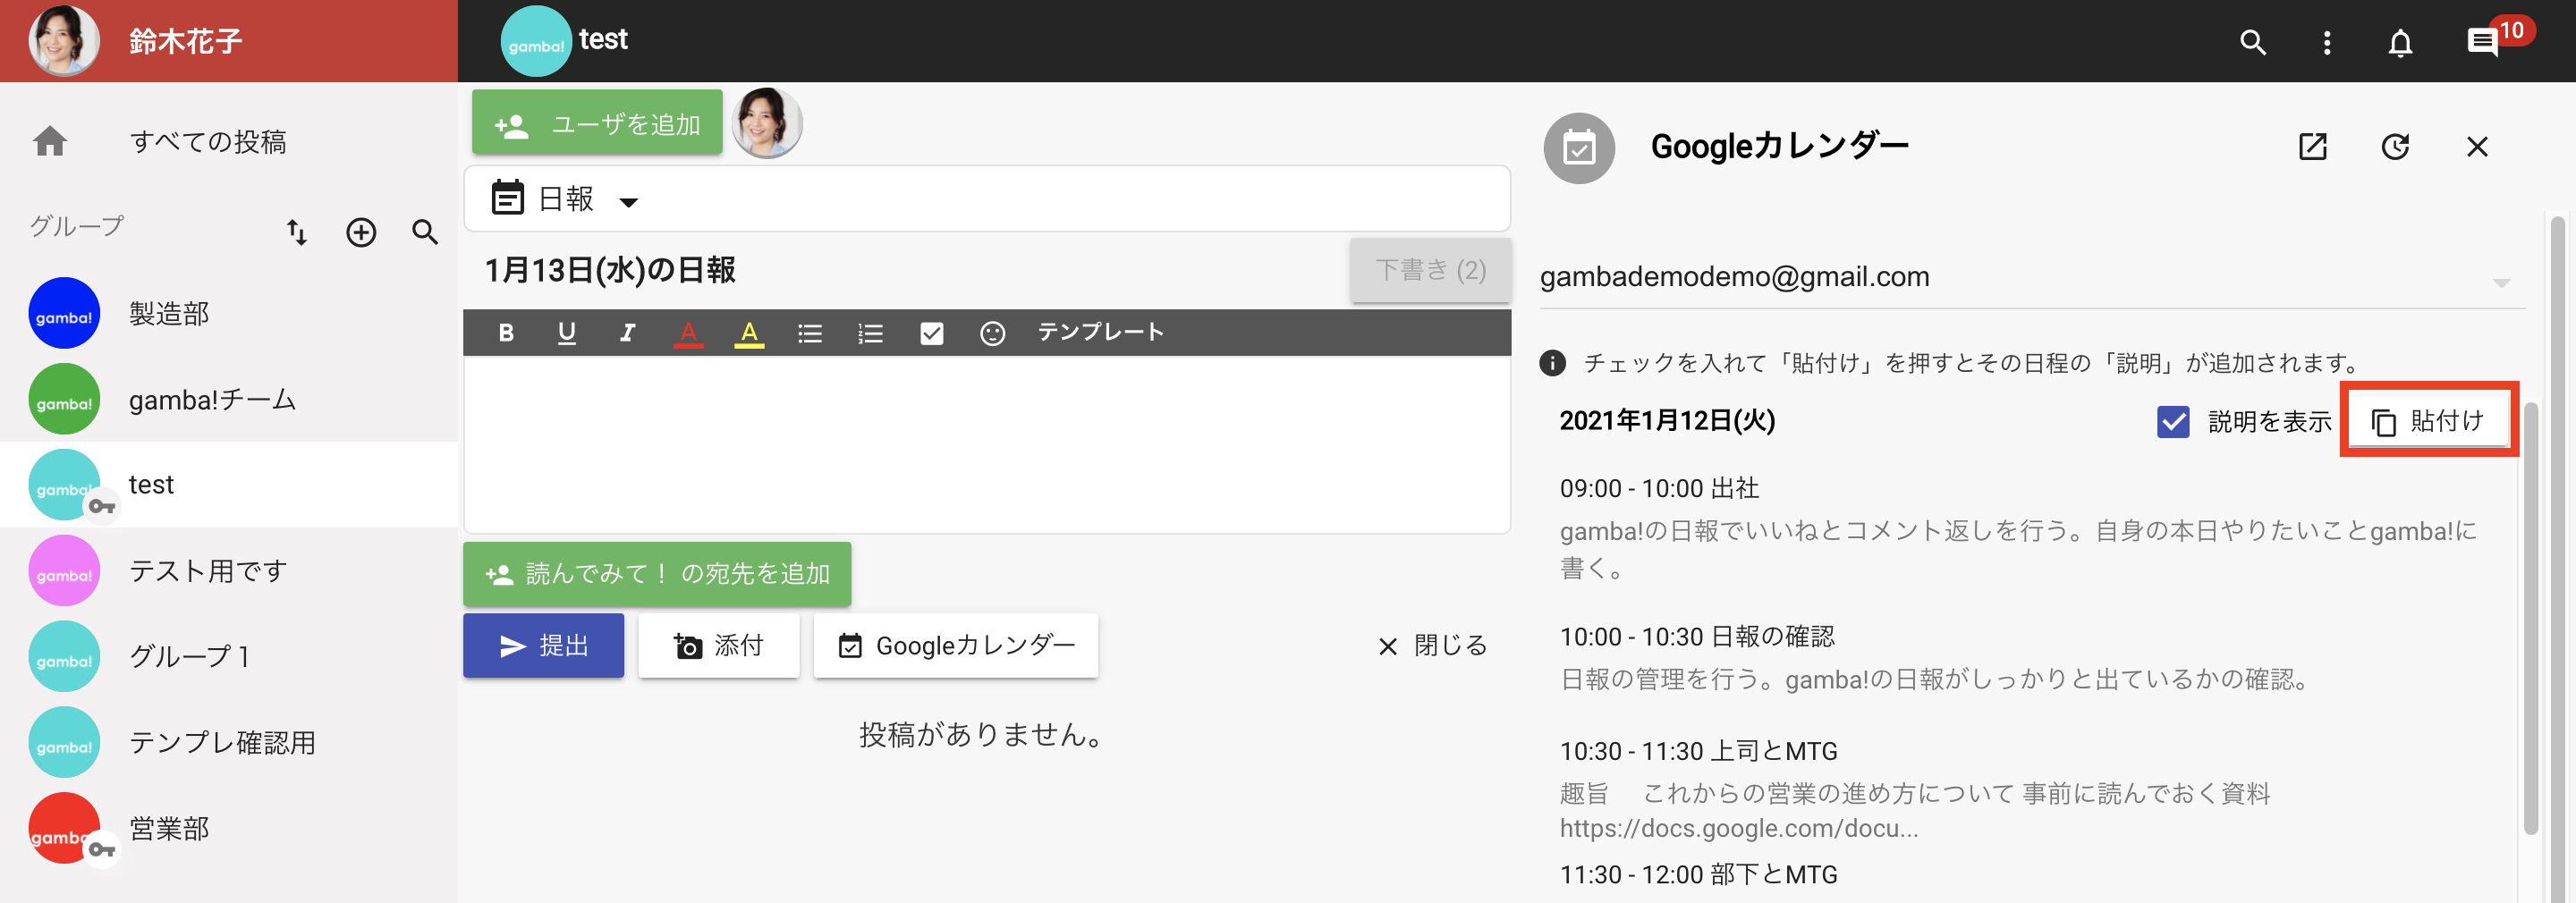The height and width of the screenshot is (903, 2576).
Task: Apply underline formatting
Action: coord(566,333)
